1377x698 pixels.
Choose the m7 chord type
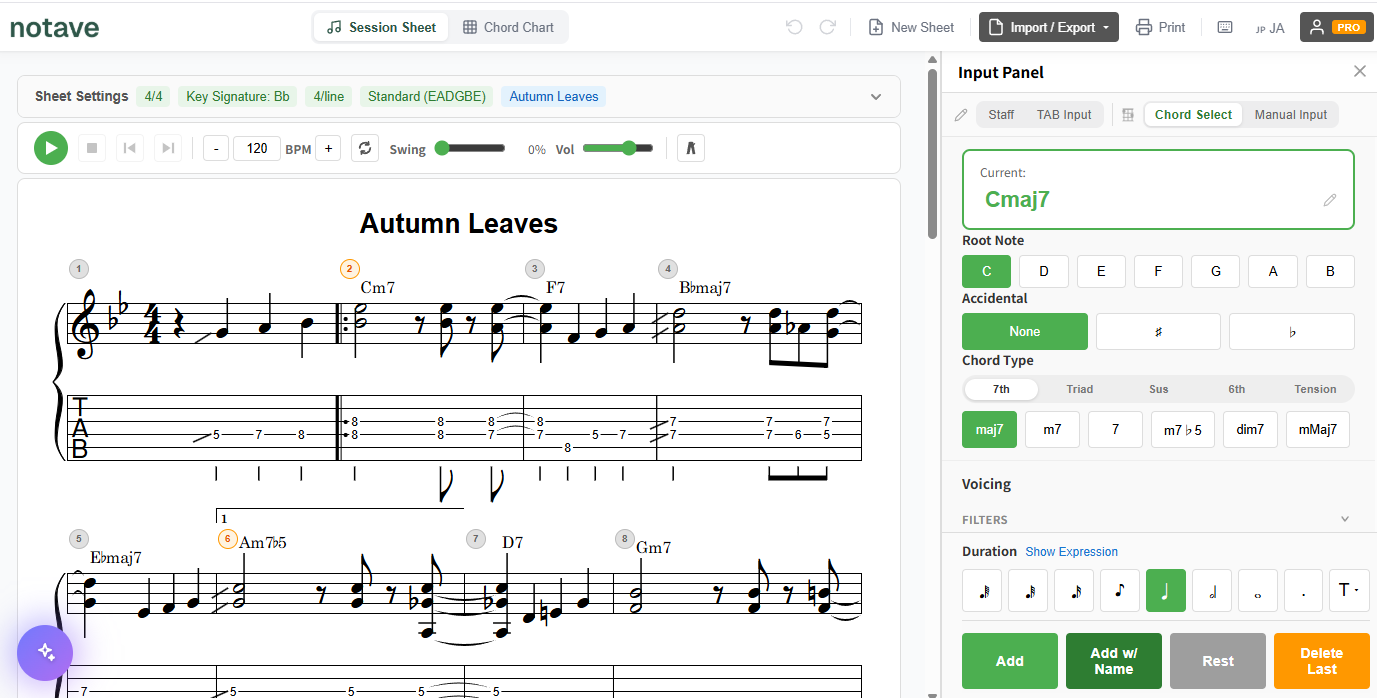pyautogui.click(x=1052, y=429)
